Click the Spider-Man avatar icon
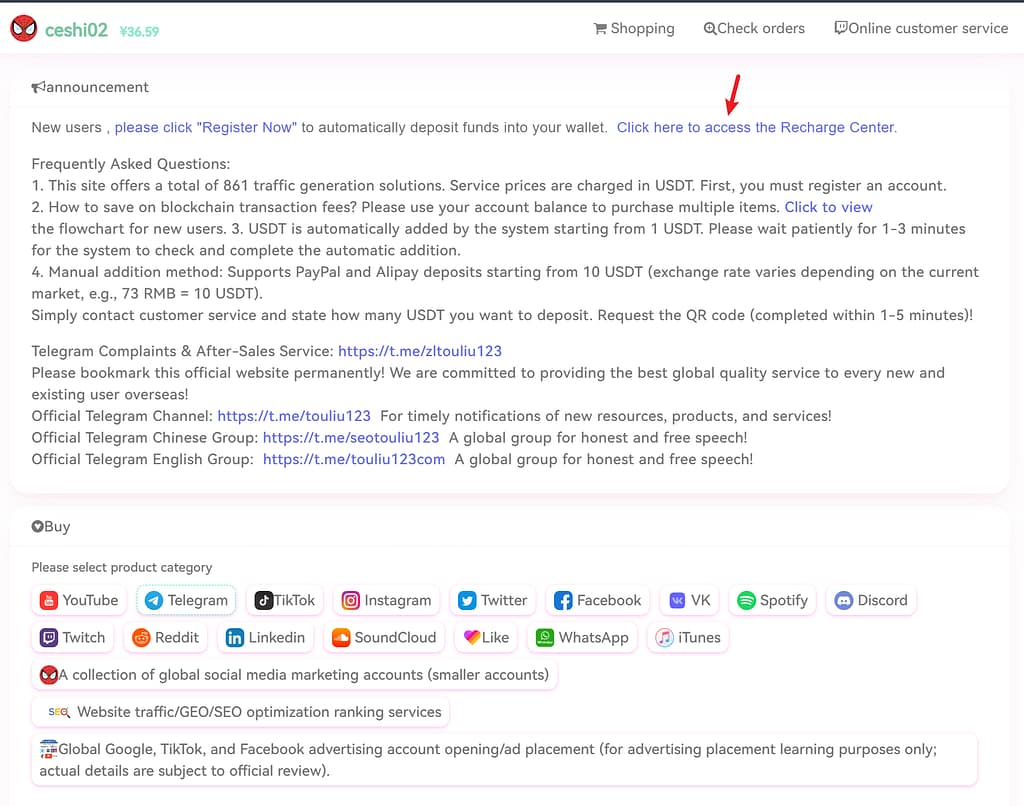This screenshot has height=806, width=1024. click(x=24, y=29)
